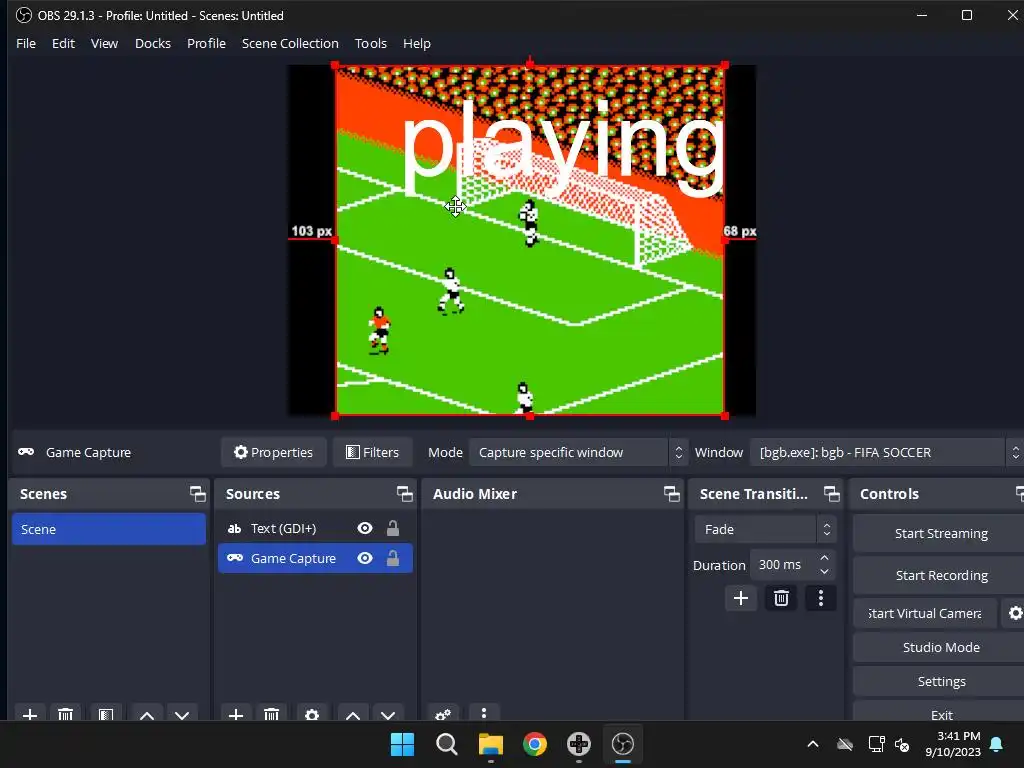Open scene filters icon in Scenes dock

[x=106, y=714]
